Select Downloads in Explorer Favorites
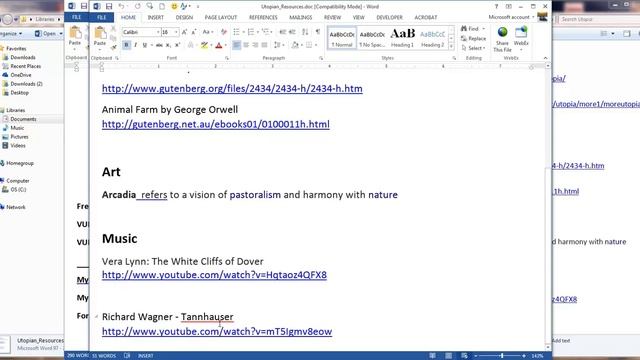The image size is (640, 360). tap(23, 58)
